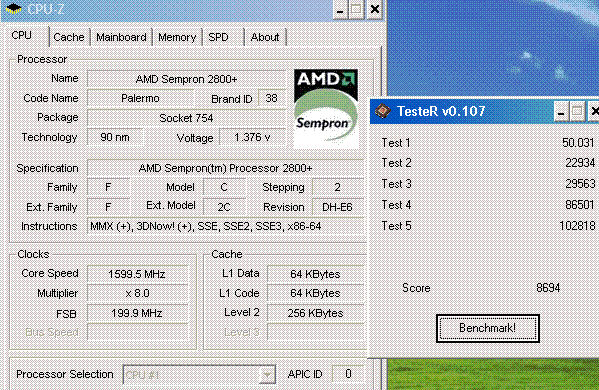The height and width of the screenshot is (390, 599).
Task: Click the Score label in TesteR
Action: (x=416, y=288)
